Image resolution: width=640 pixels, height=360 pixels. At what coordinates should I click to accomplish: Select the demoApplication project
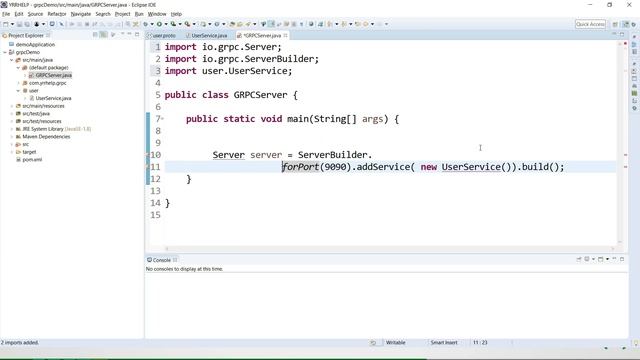click(x=35, y=44)
